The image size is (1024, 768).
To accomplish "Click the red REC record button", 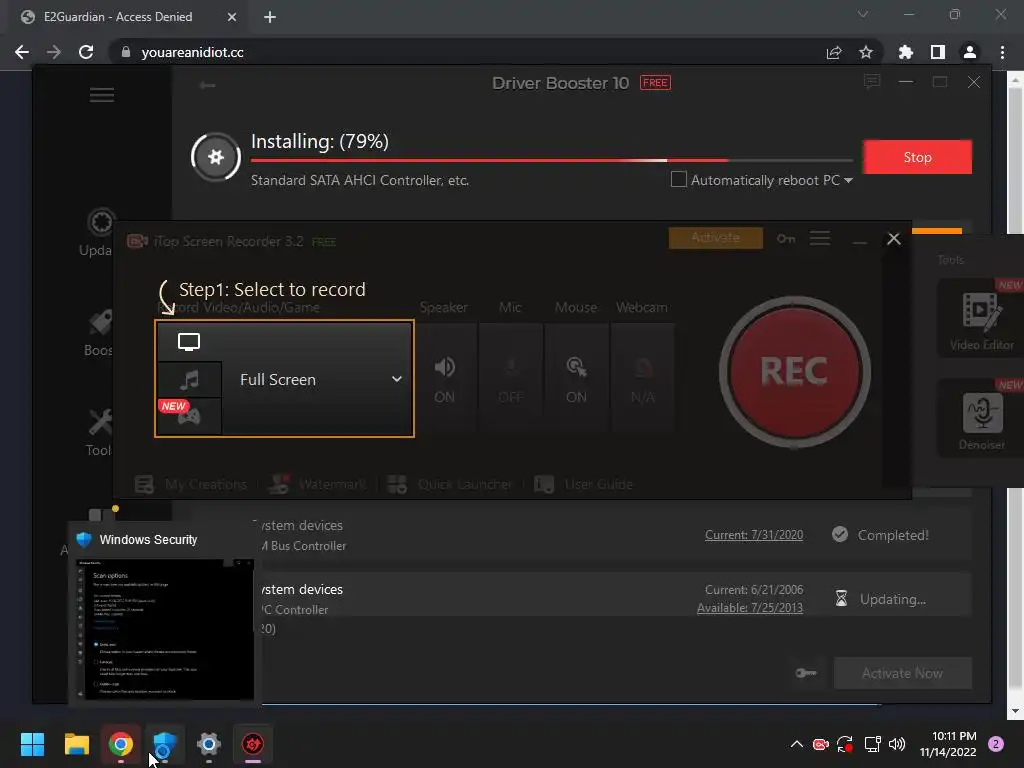I will (x=794, y=372).
